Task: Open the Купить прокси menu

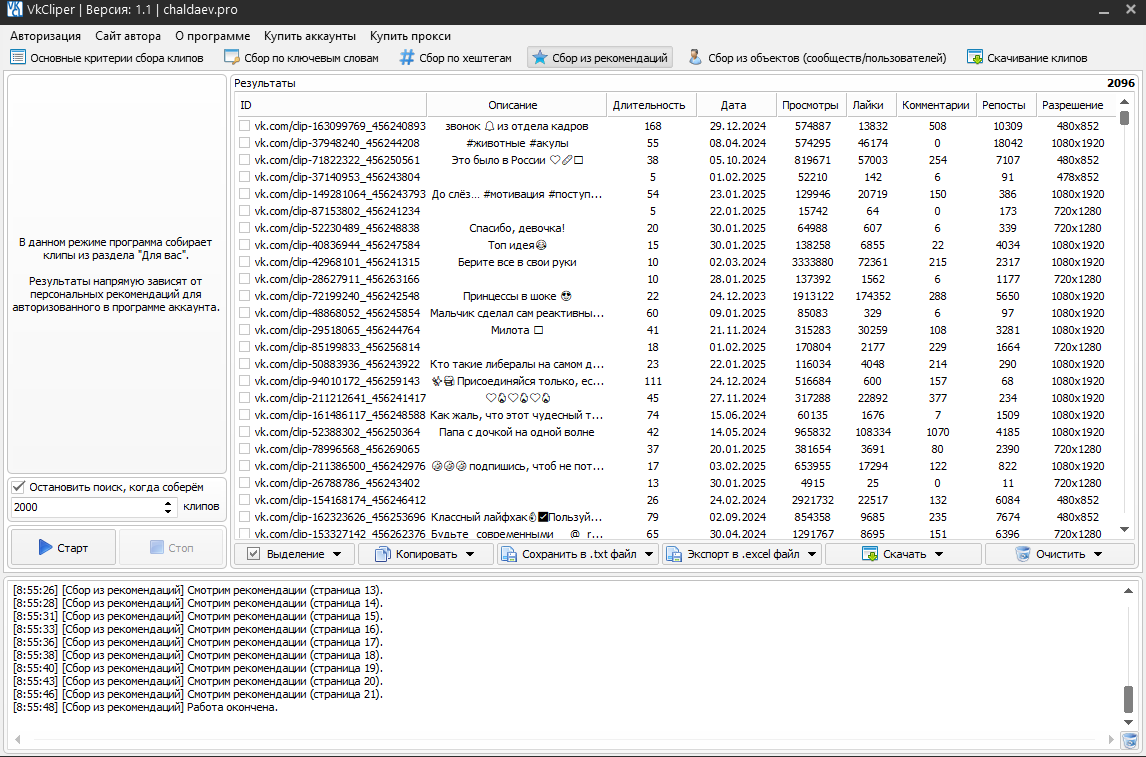Action: coord(410,36)
